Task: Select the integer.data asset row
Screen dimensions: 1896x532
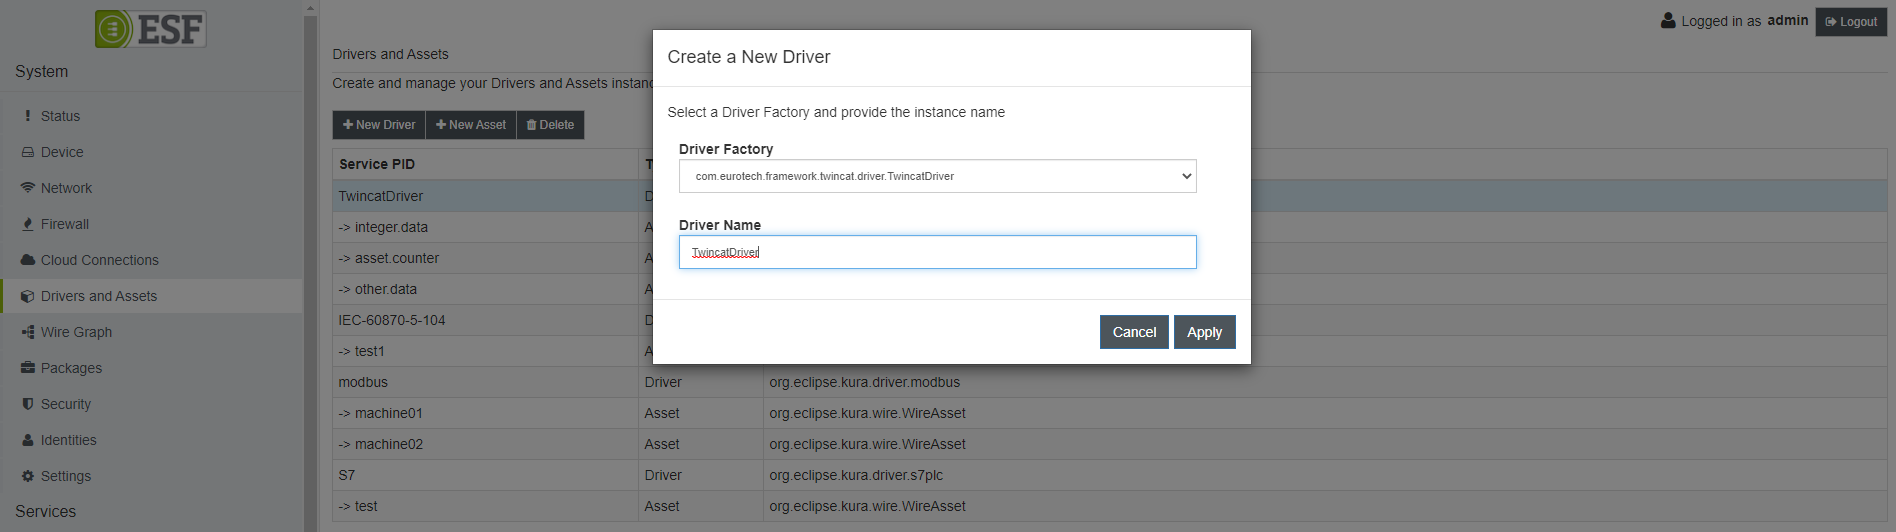Action: tap(485, 227)
